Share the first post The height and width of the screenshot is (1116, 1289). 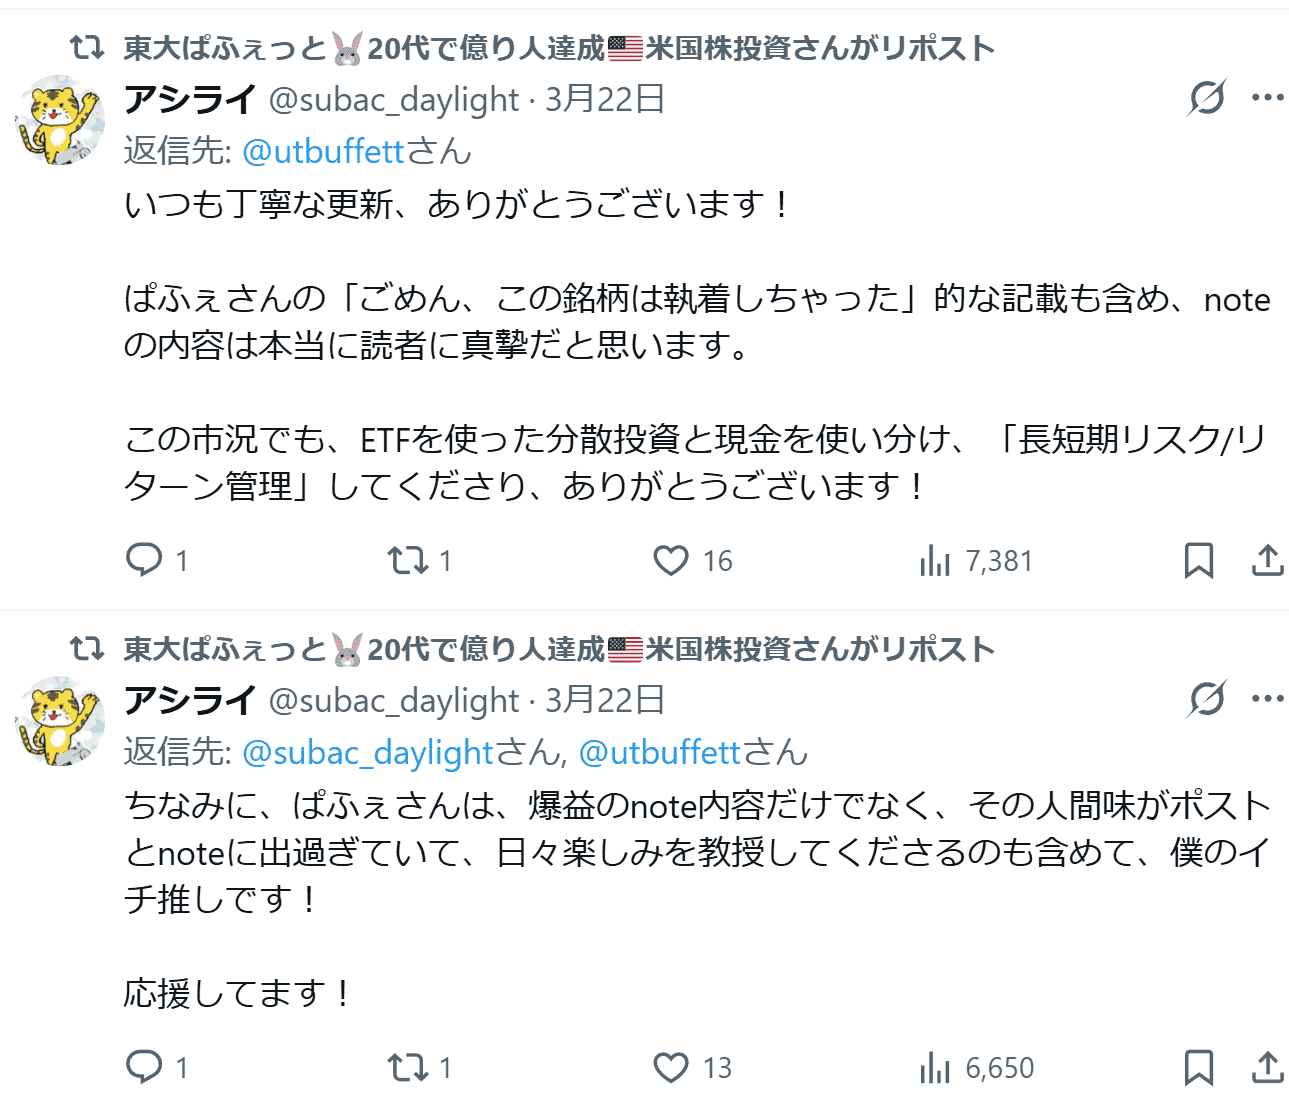1267,560
